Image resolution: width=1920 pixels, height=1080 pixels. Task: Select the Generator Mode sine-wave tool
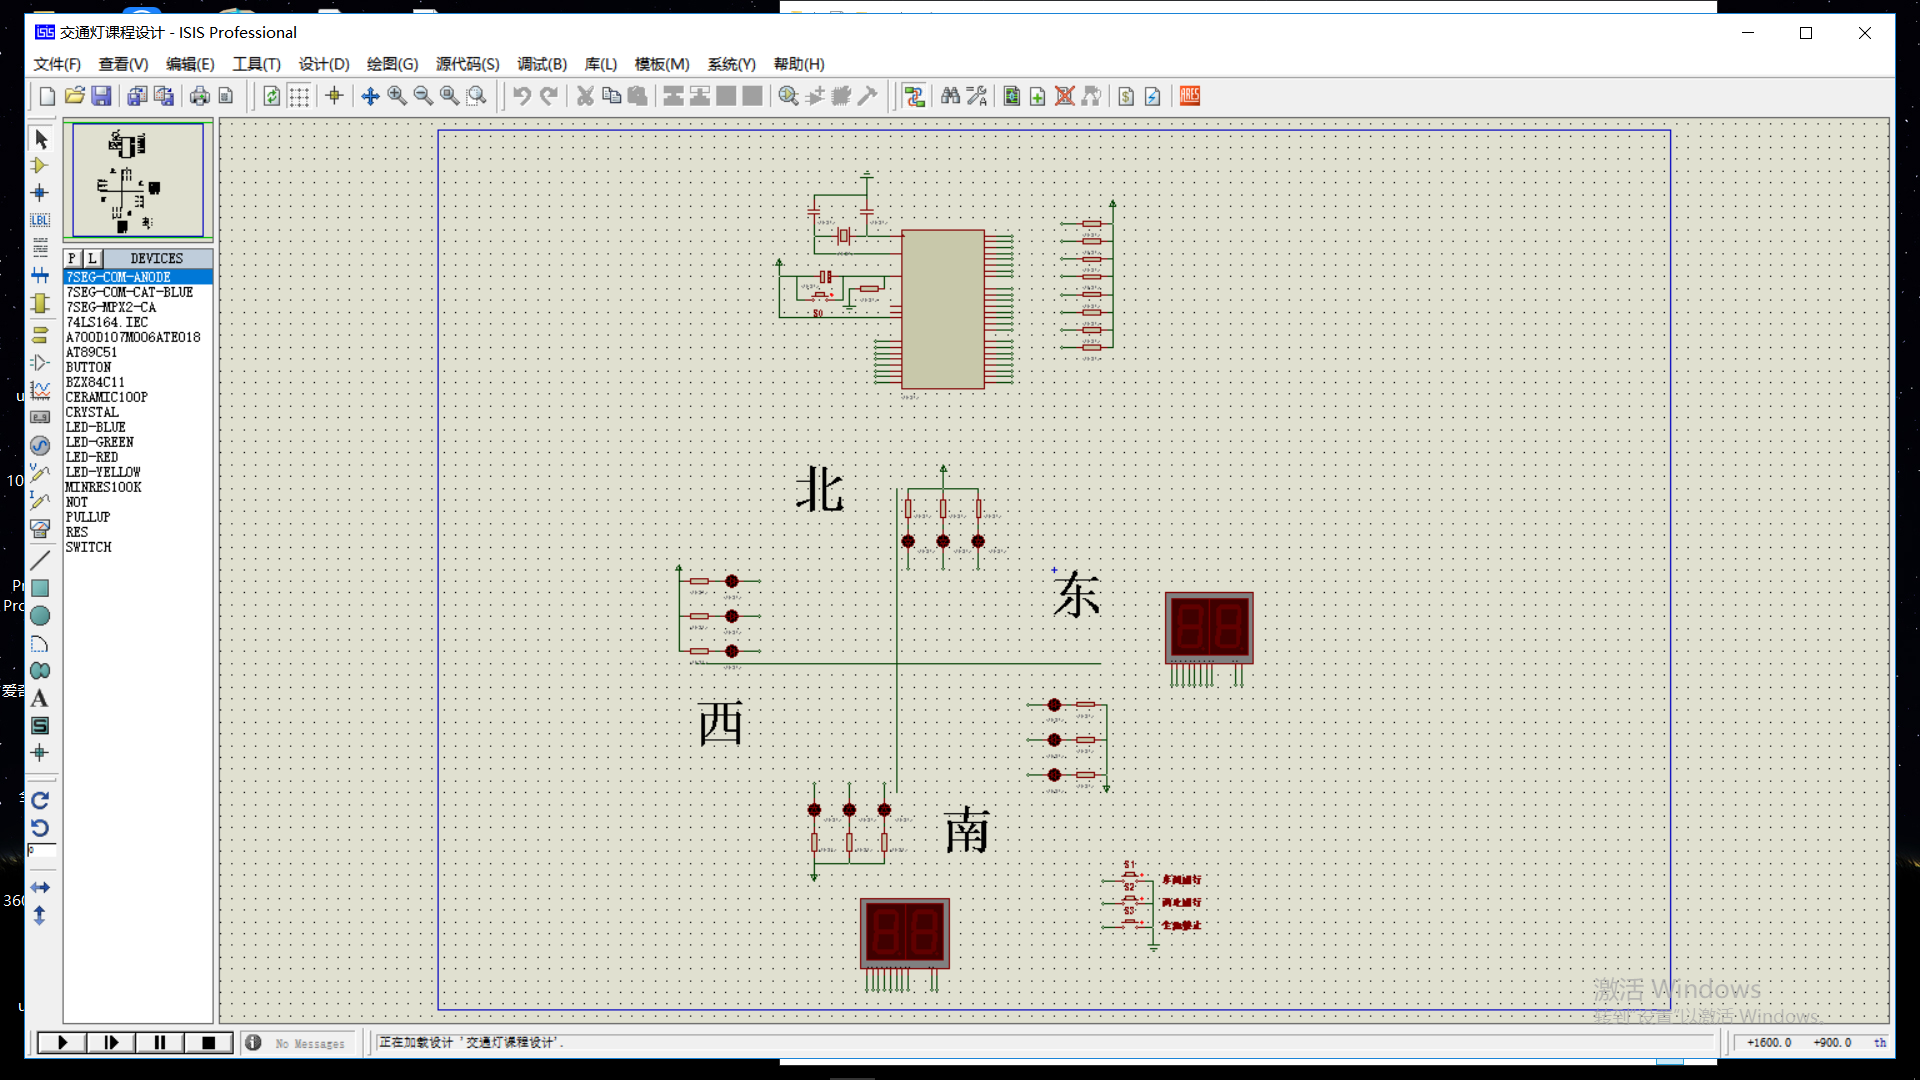40,445
